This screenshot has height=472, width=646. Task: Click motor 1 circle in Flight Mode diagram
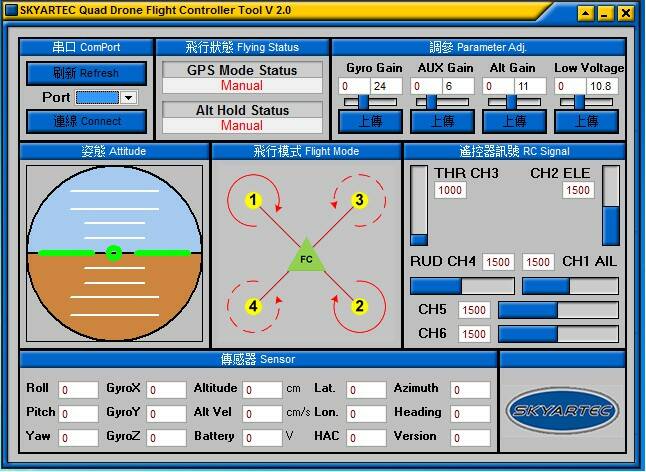pyautogui.click(x=253, y=200)
